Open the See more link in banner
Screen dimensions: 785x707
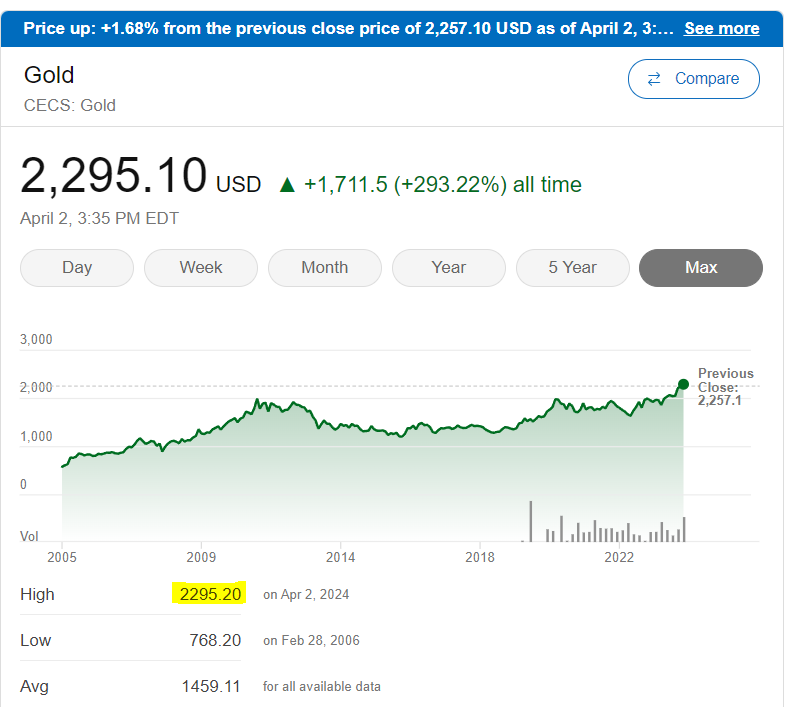click(x=721, y=28)
